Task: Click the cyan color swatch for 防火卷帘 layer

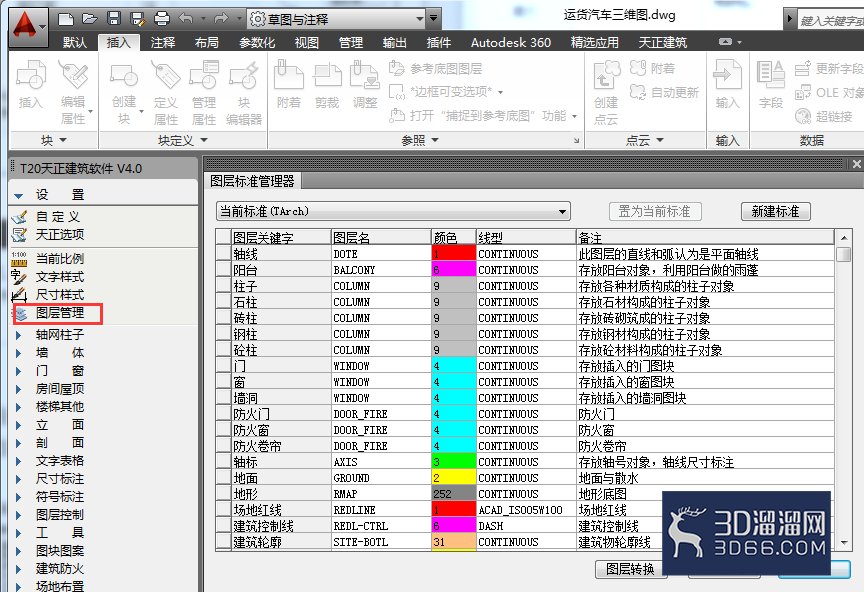Action: pos(453,445)
